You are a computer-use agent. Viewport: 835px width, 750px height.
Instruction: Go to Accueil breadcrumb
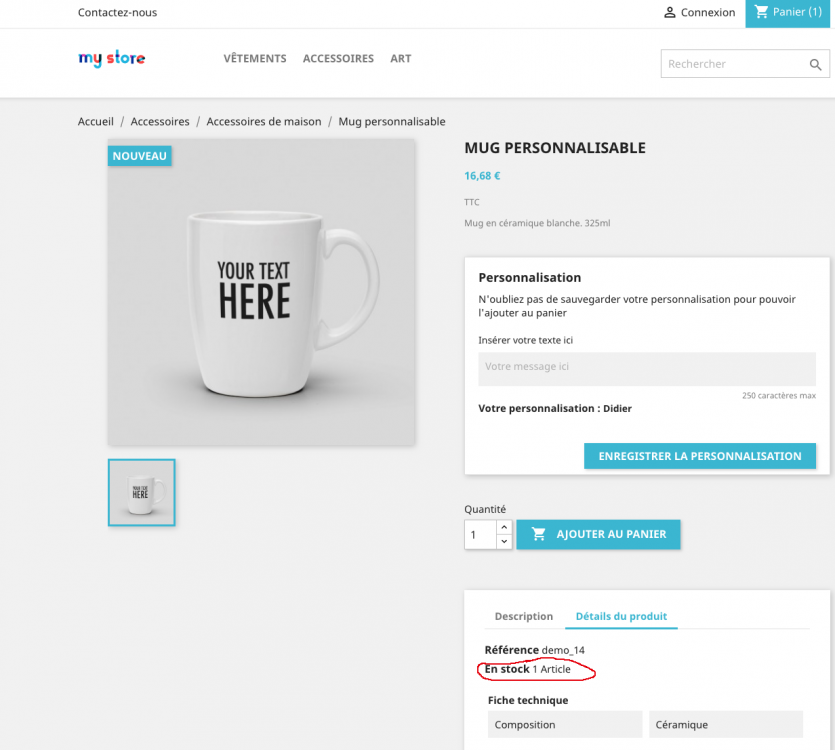(x=96, y=121)
